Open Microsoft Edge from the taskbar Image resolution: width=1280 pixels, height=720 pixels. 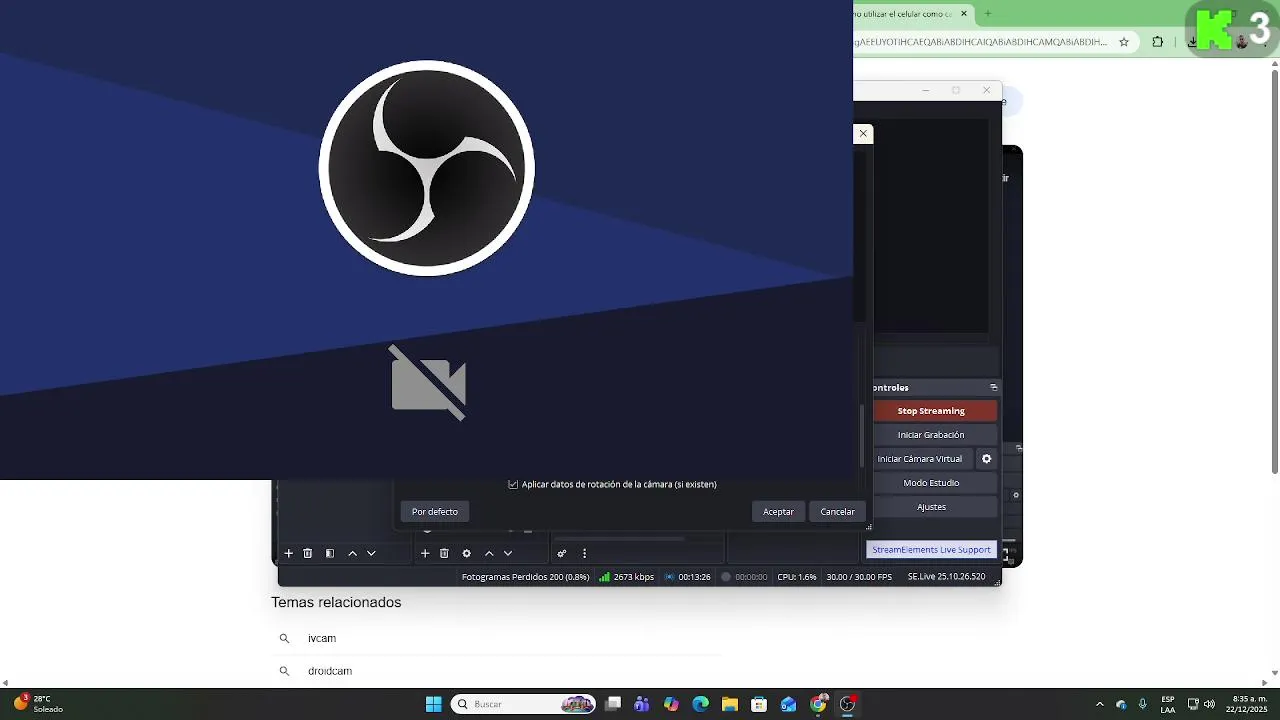click(701, 704)
